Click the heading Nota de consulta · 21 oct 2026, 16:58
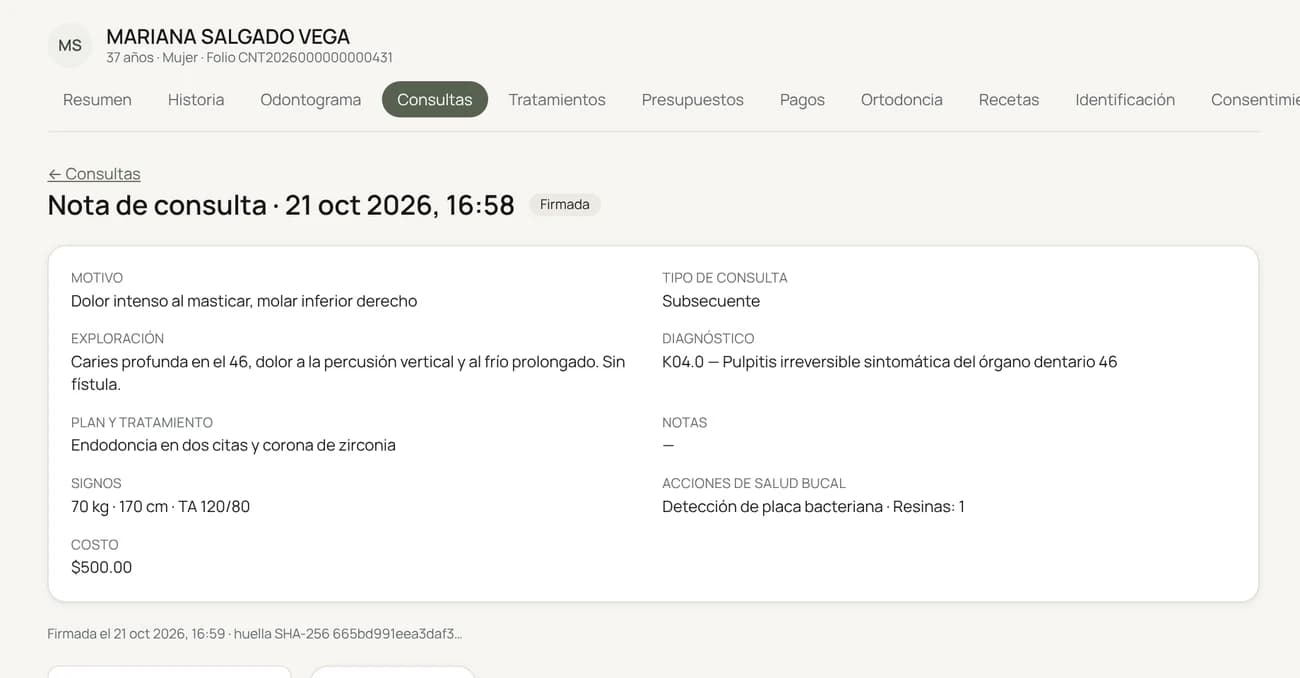 281,205
